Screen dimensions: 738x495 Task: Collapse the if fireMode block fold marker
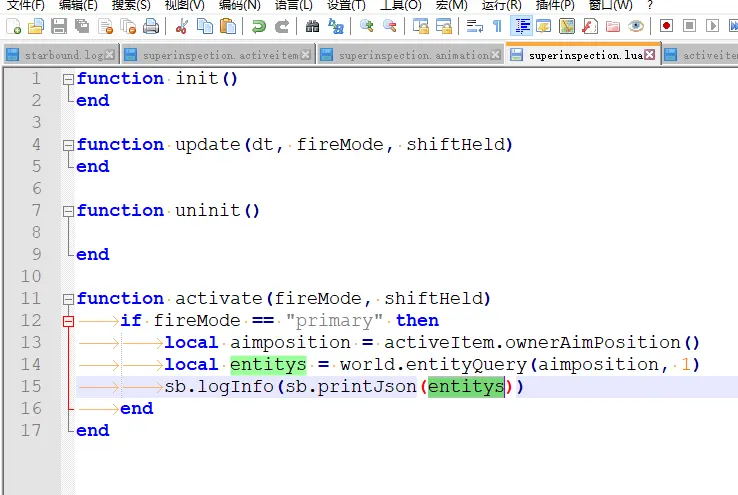[x=68, y=321]
